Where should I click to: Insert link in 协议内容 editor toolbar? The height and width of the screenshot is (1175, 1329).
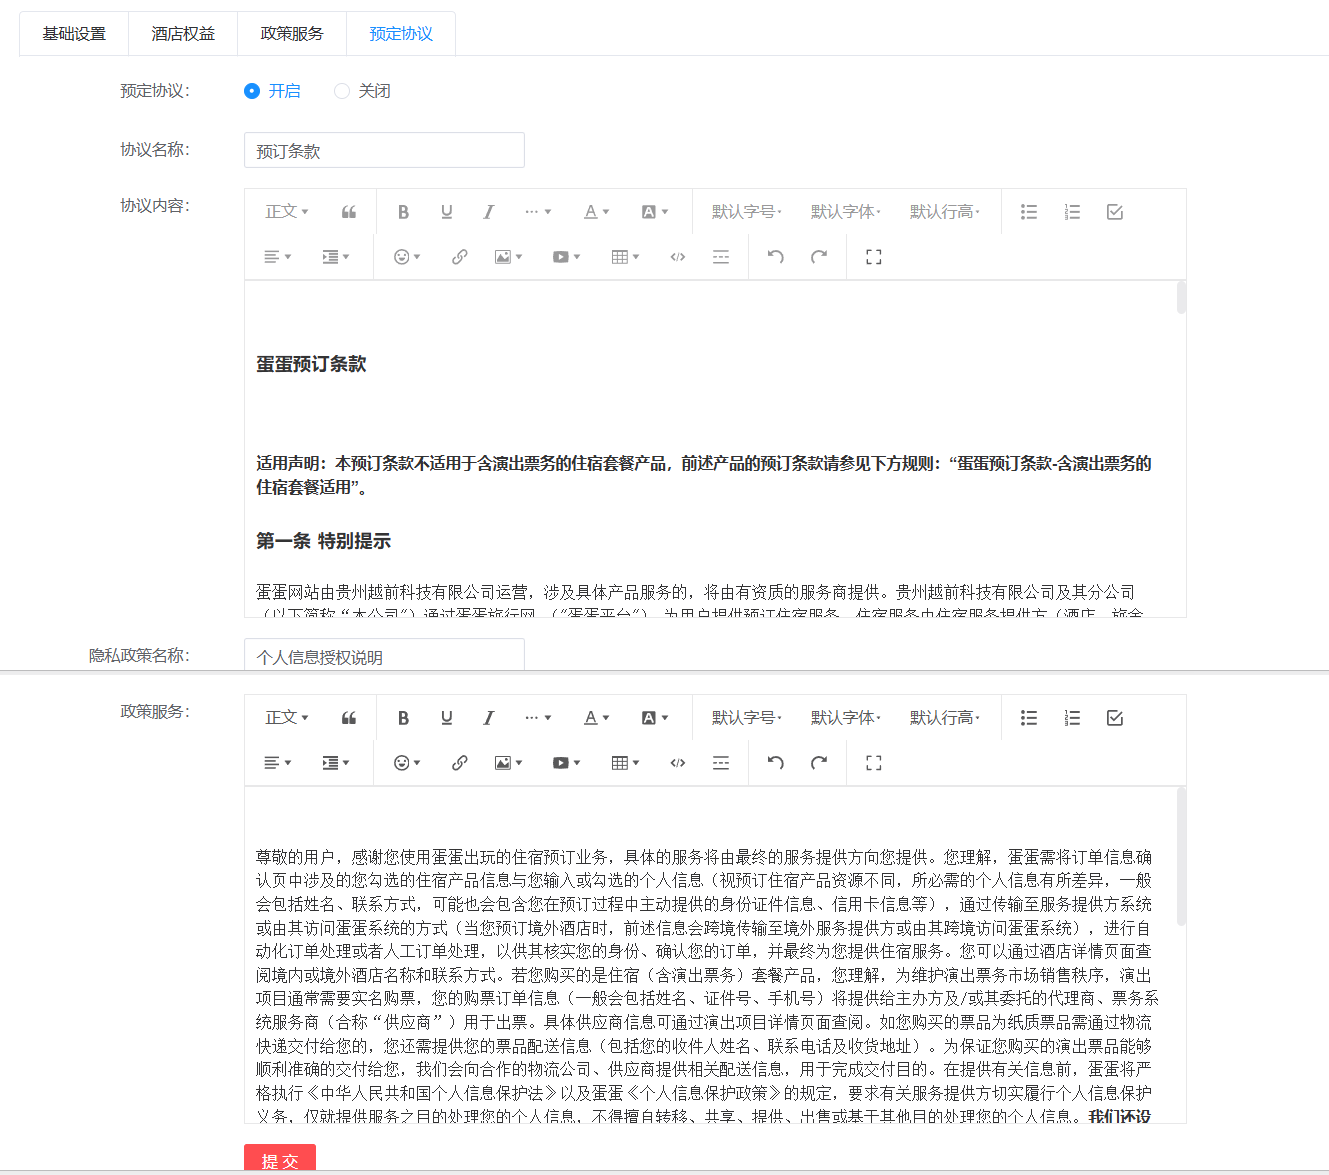click(x=459, y=257)
